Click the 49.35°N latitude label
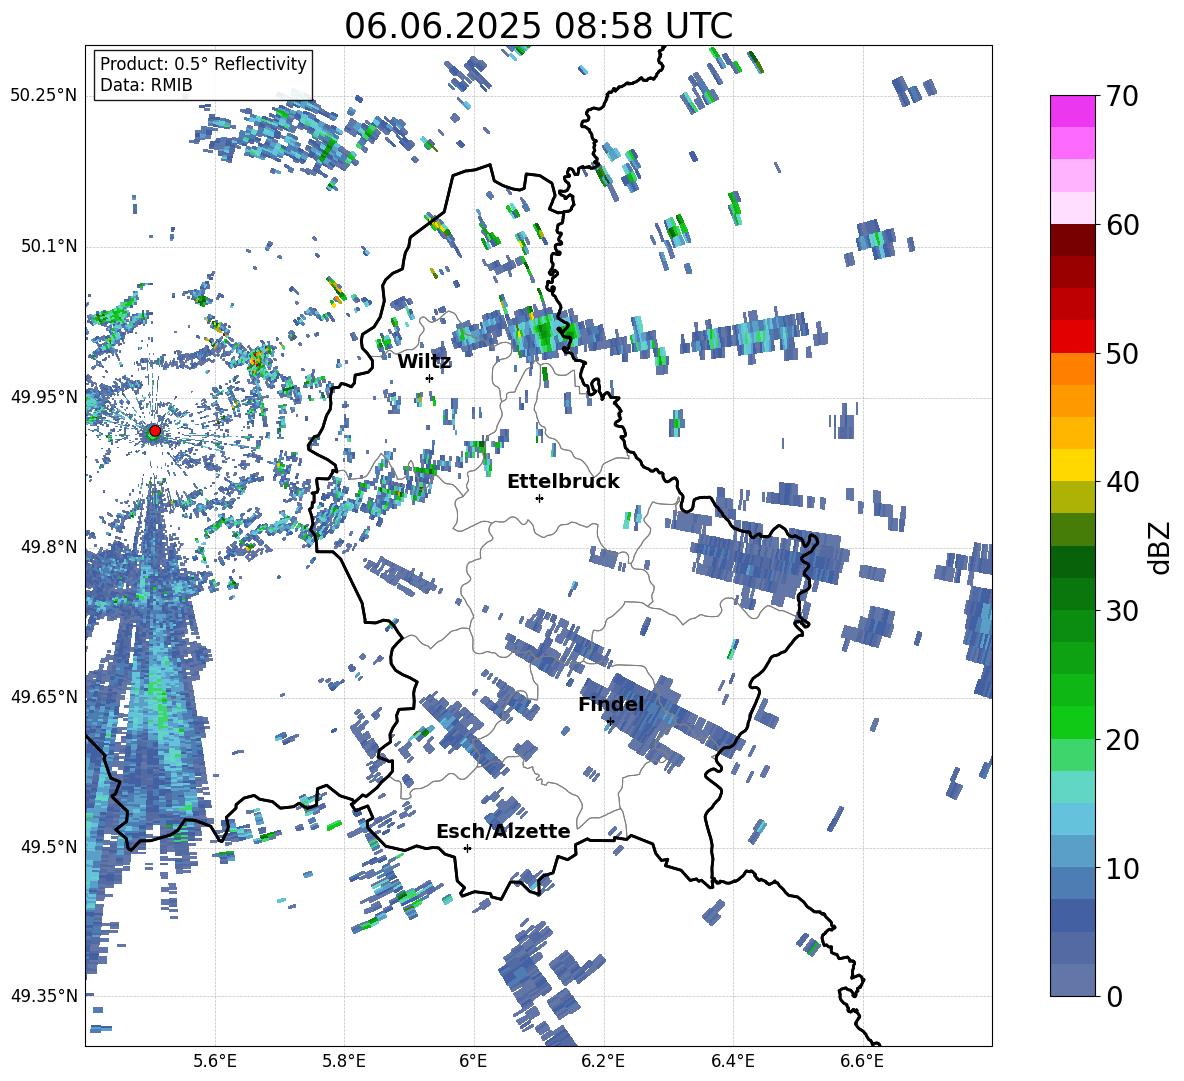The image size is (1184, 1081). (x=44, y=996)
